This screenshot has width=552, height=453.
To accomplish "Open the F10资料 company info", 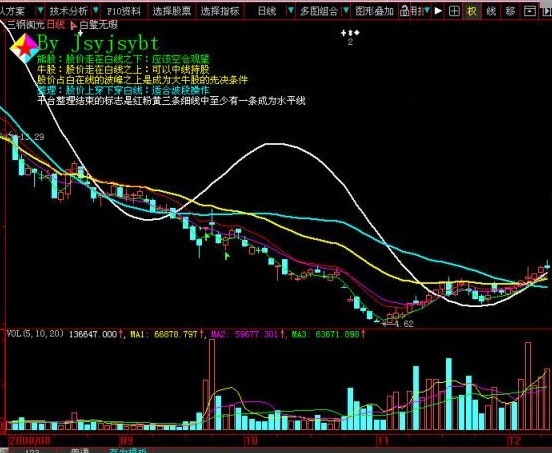I will click(124, 11).
